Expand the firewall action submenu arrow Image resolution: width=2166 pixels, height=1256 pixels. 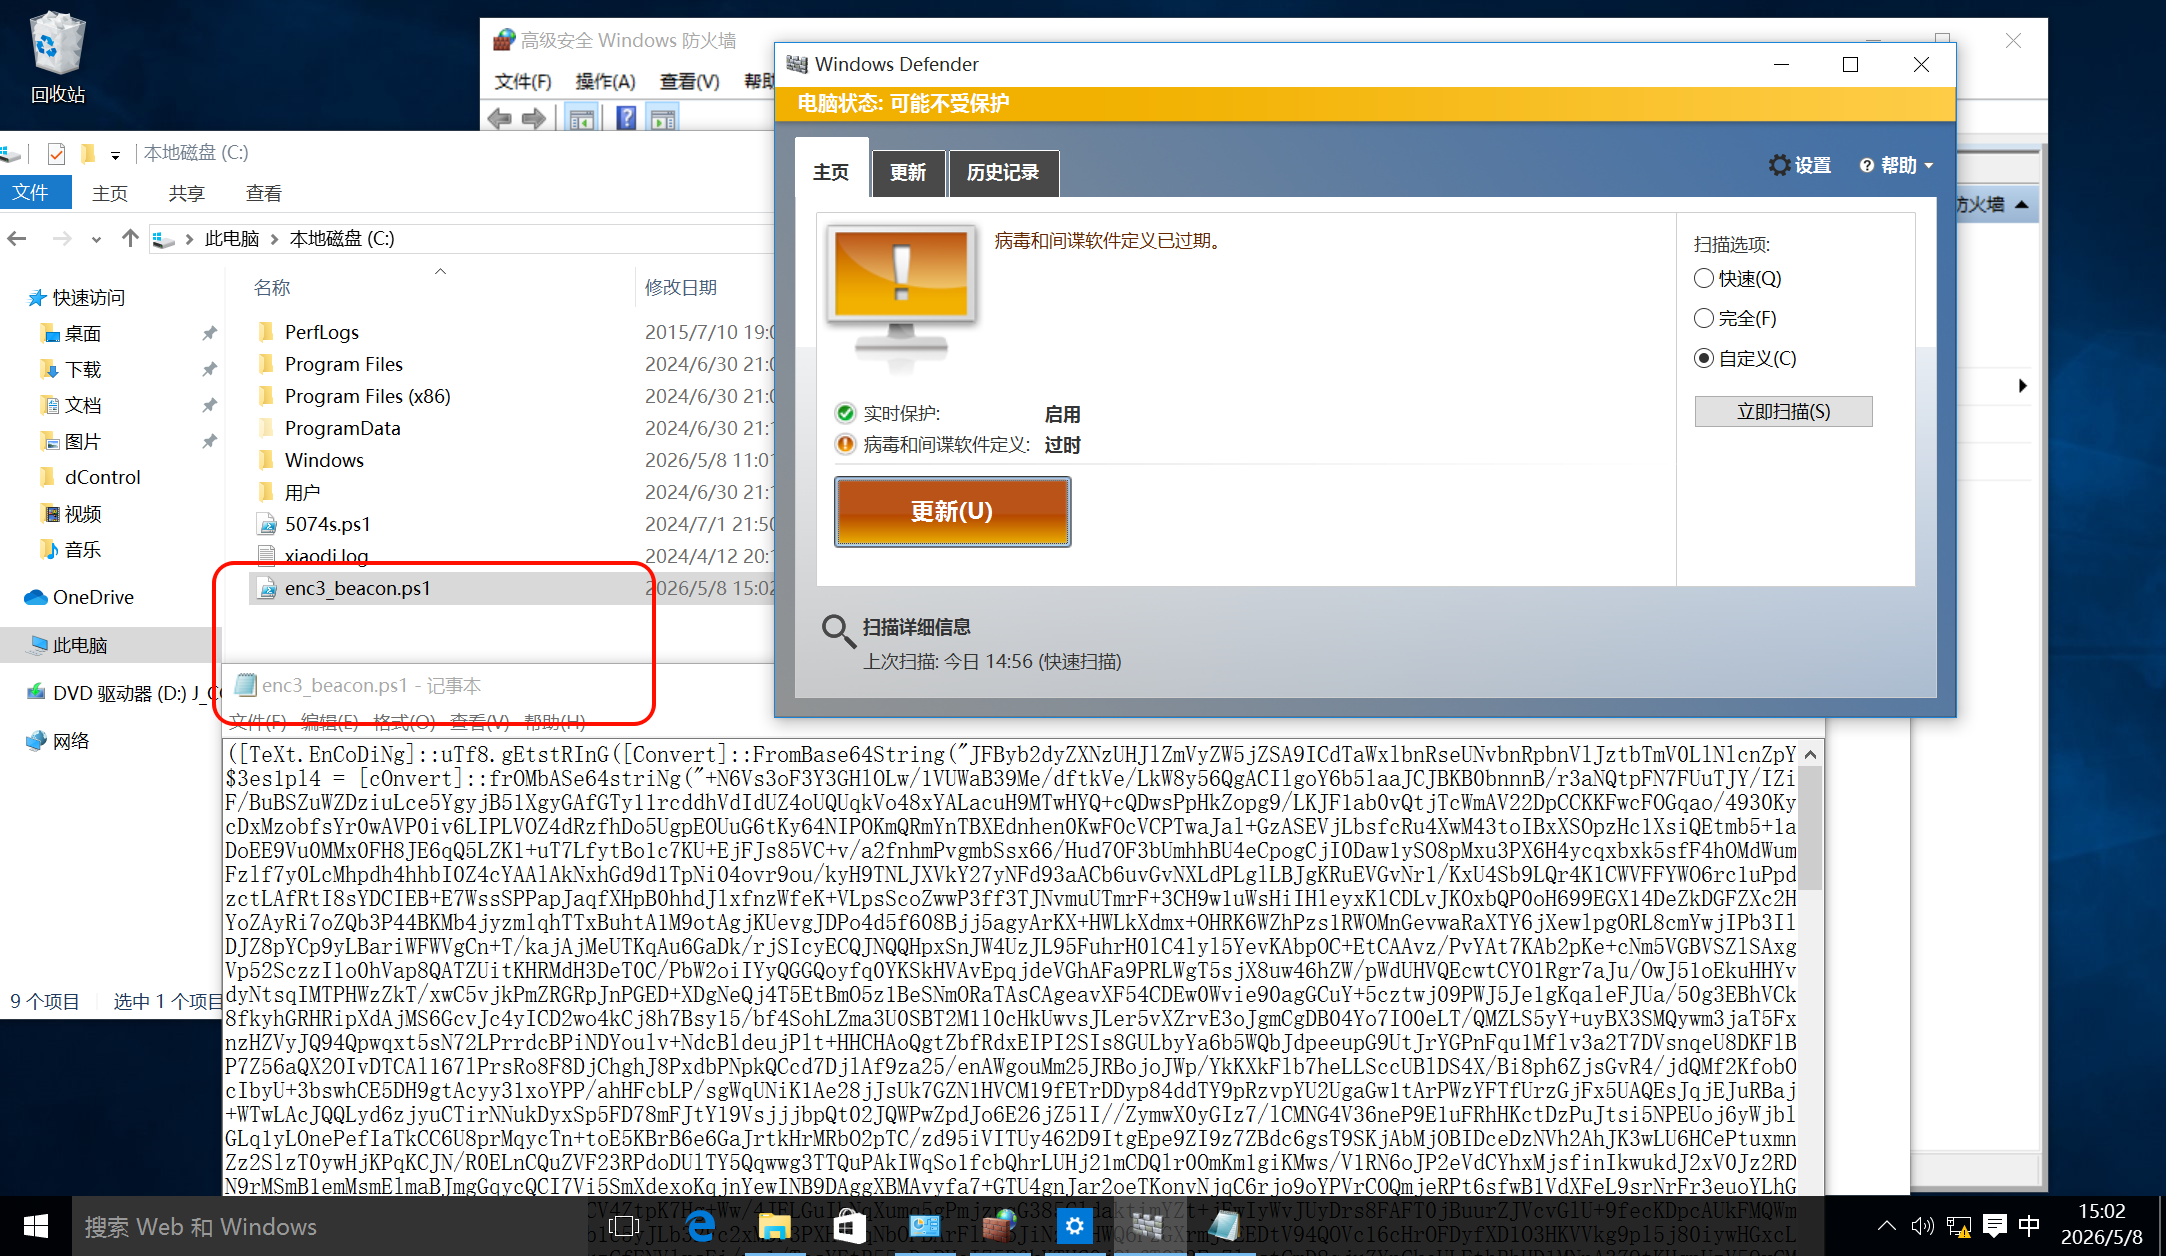coord(2022,386)
